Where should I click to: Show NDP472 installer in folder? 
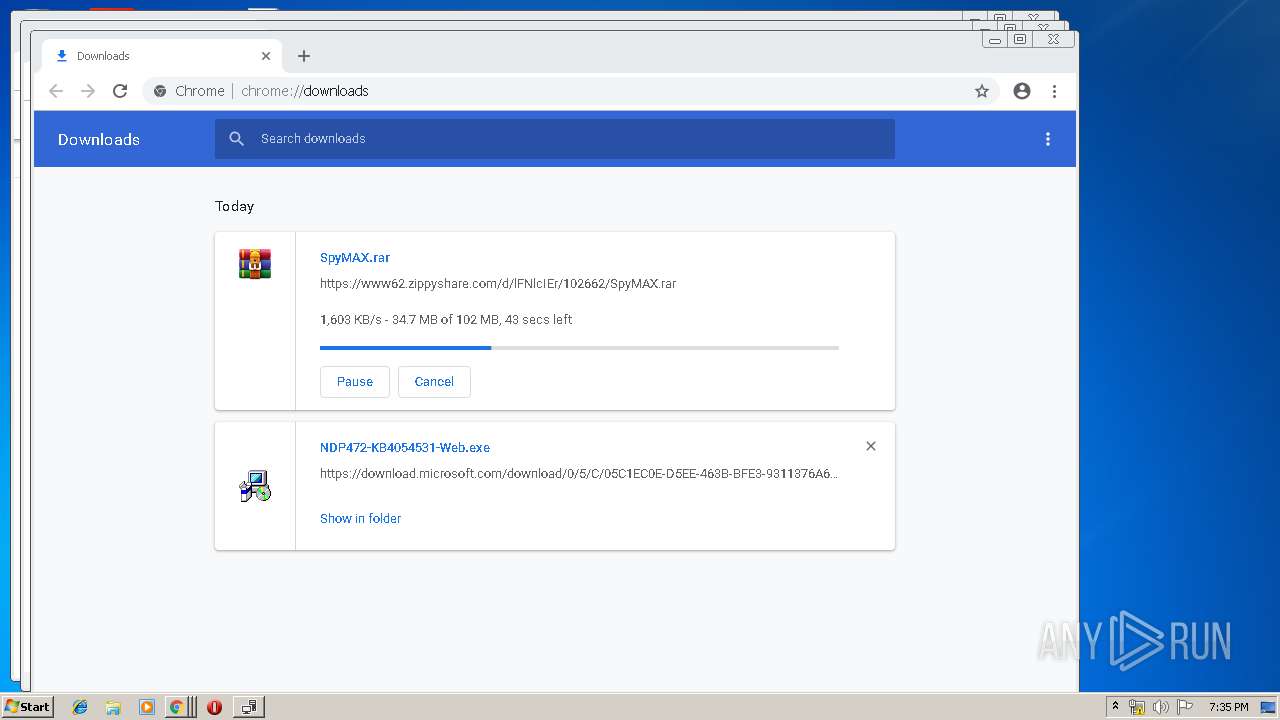(x=360, y=518)
